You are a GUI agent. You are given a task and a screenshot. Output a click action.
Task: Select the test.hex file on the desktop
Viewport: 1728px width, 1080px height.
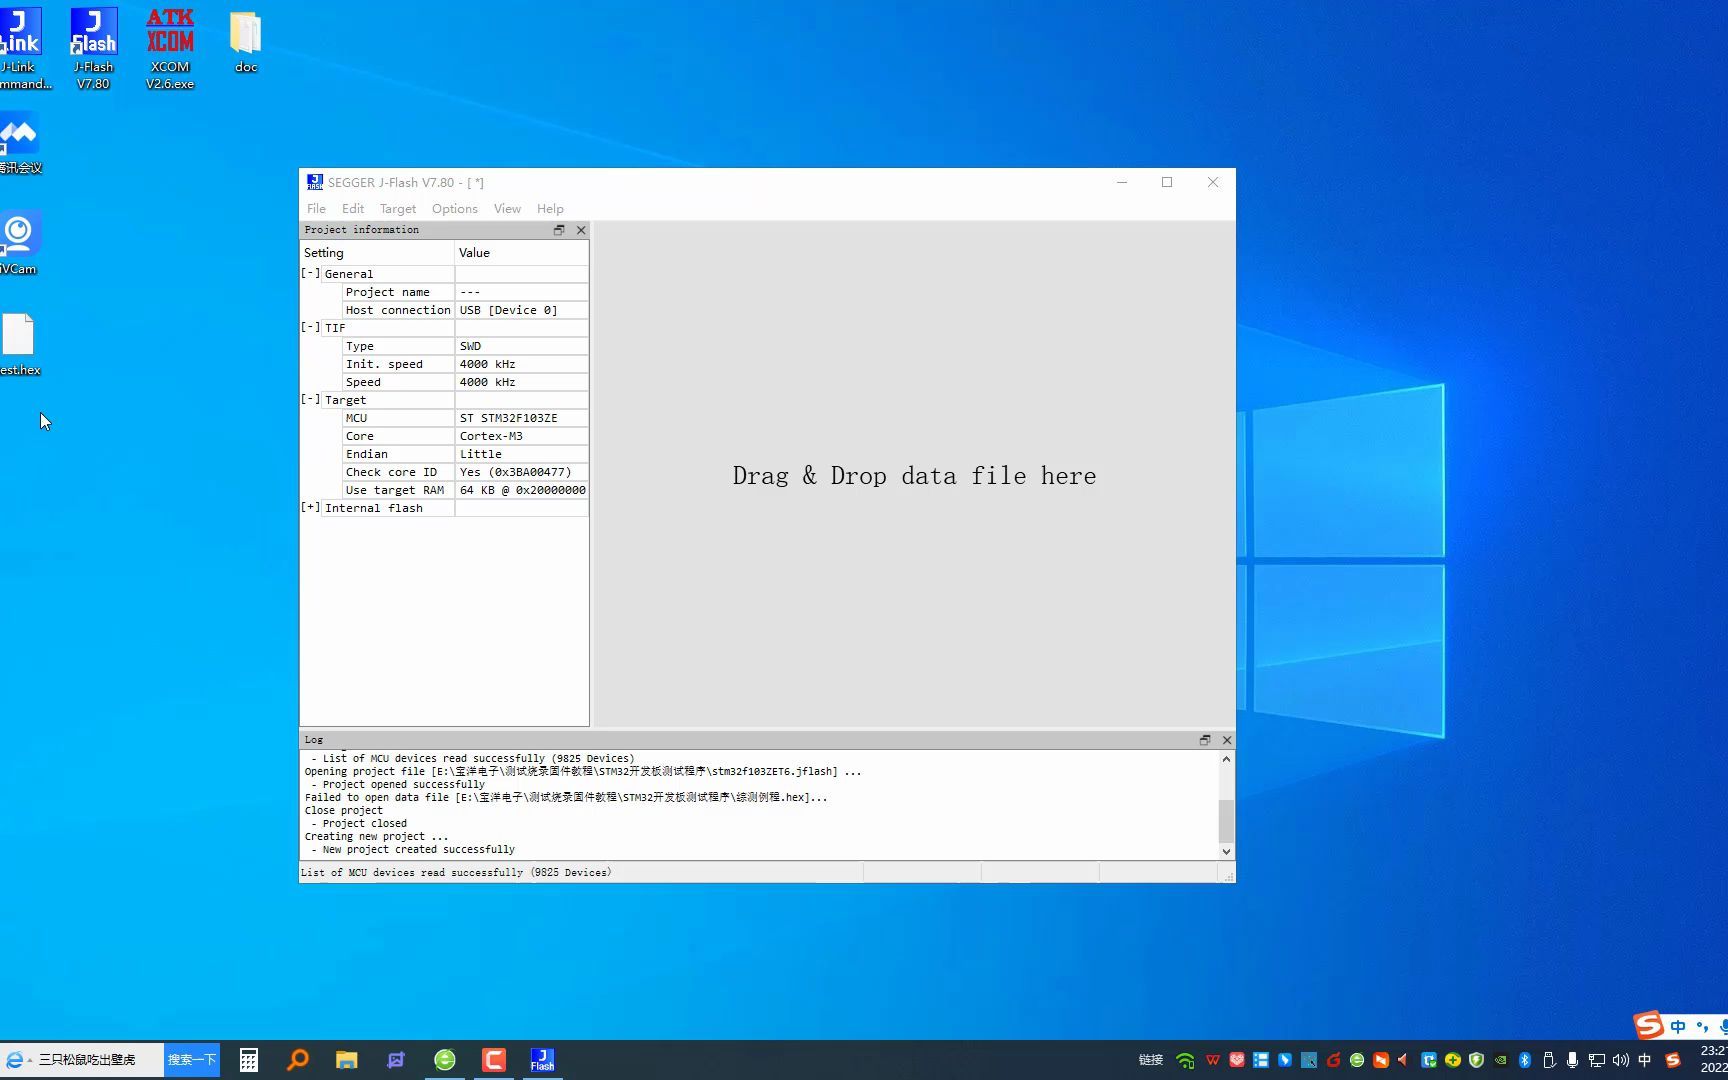(x=19, y=345)
